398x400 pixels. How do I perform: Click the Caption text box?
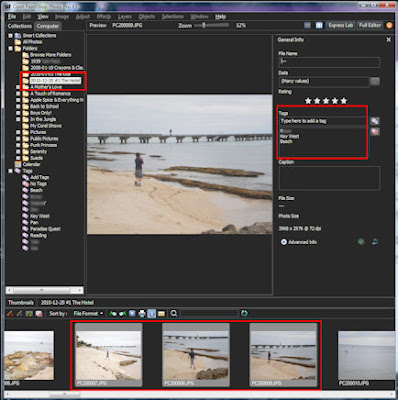[x=329, y=178]
